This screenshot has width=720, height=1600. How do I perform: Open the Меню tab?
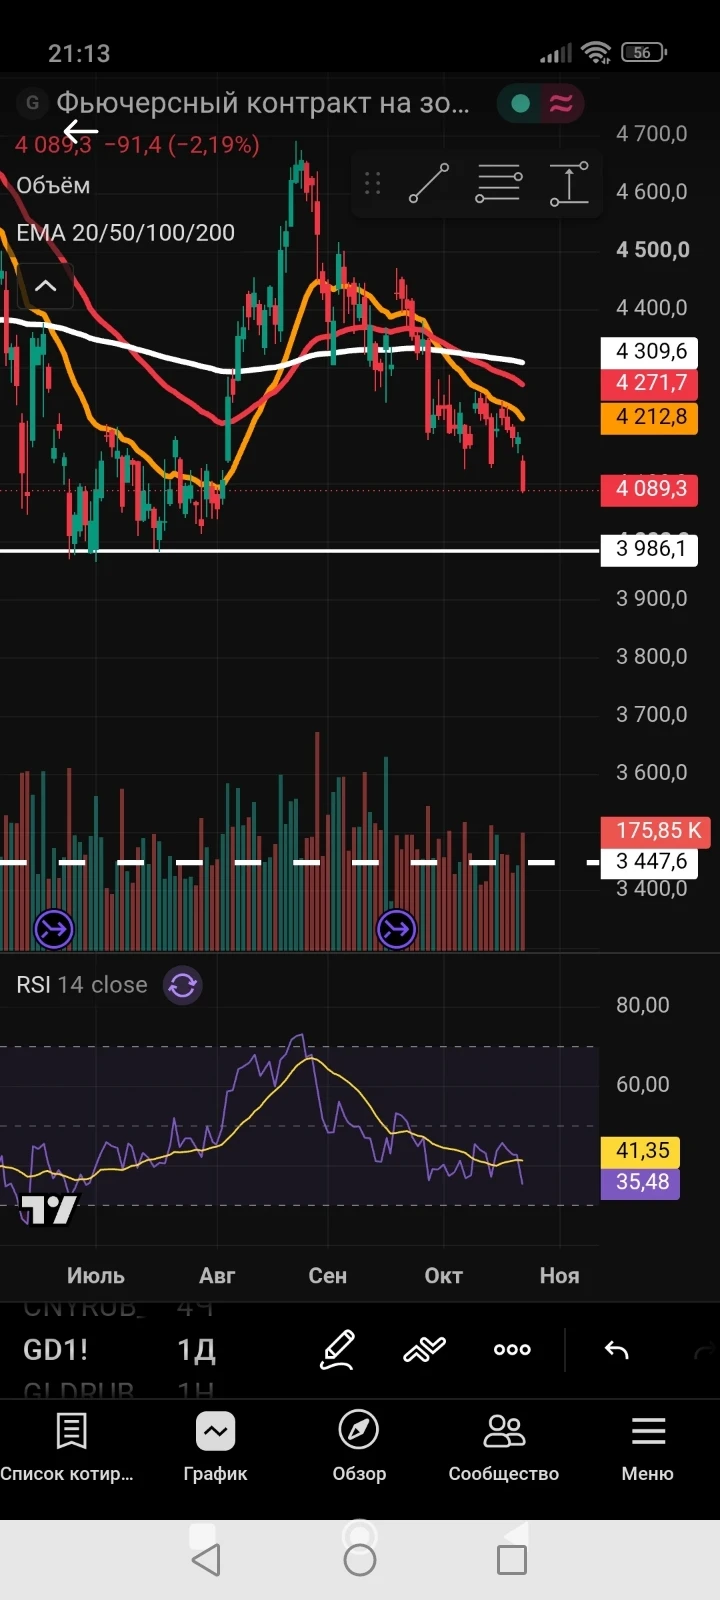(648, 1448)
